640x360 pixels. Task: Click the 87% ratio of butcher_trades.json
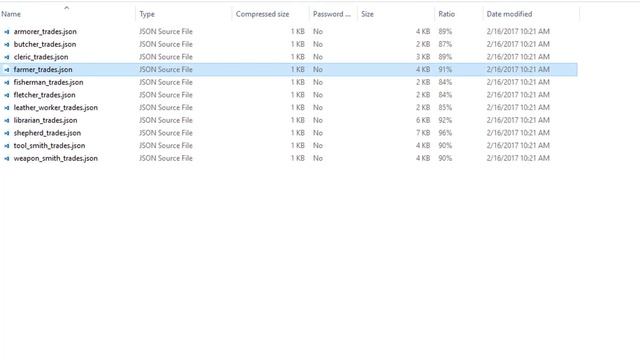[x=445, y=44]
